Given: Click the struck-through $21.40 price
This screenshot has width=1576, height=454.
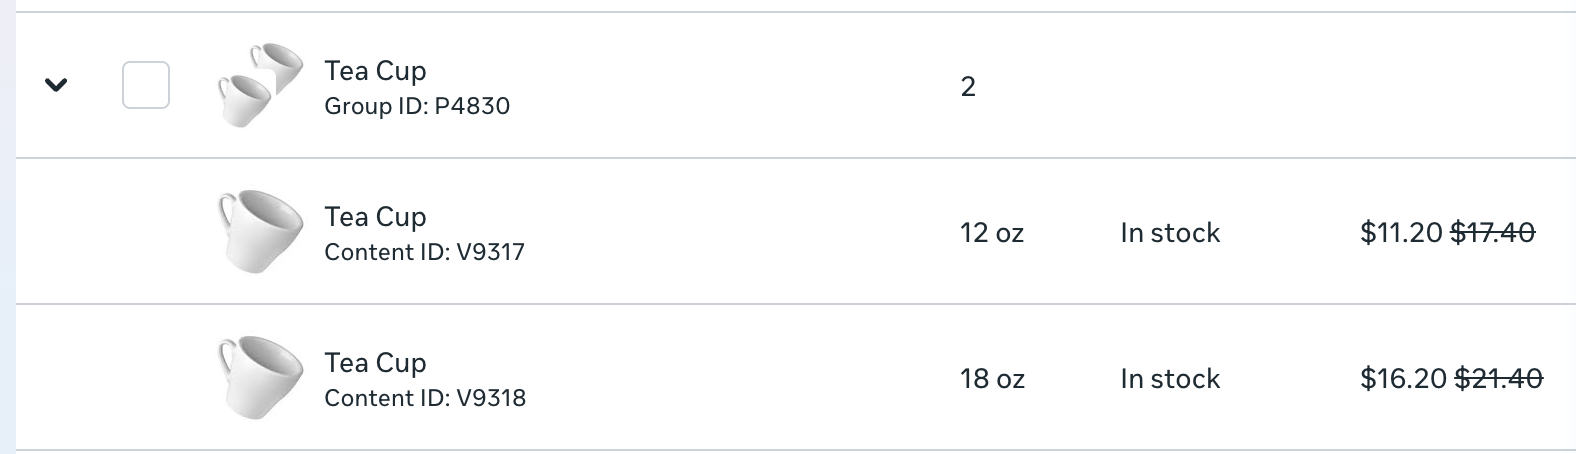Looking at the screenshot, I should point(1497,379).
